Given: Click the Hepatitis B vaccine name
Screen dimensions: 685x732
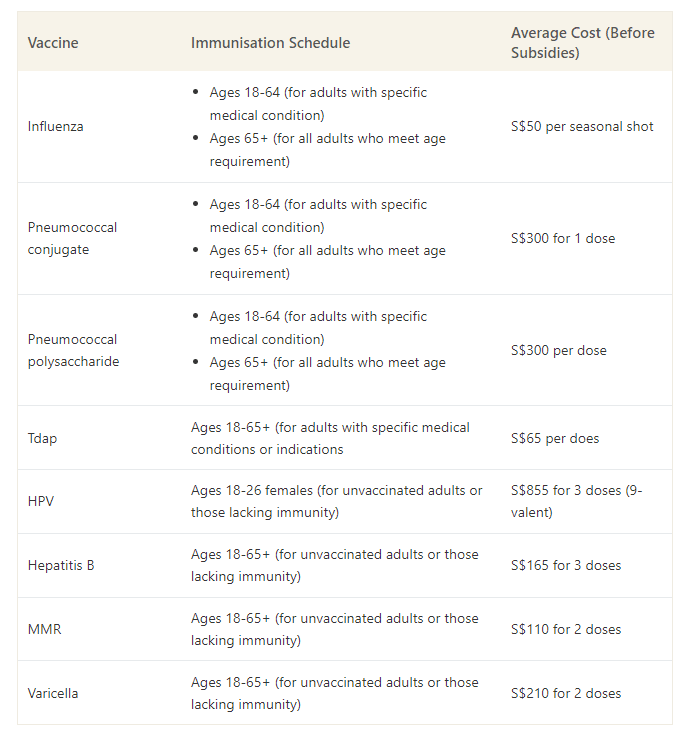Looking at the screenshot, I should pyautogui.click(x=61, y=566).
